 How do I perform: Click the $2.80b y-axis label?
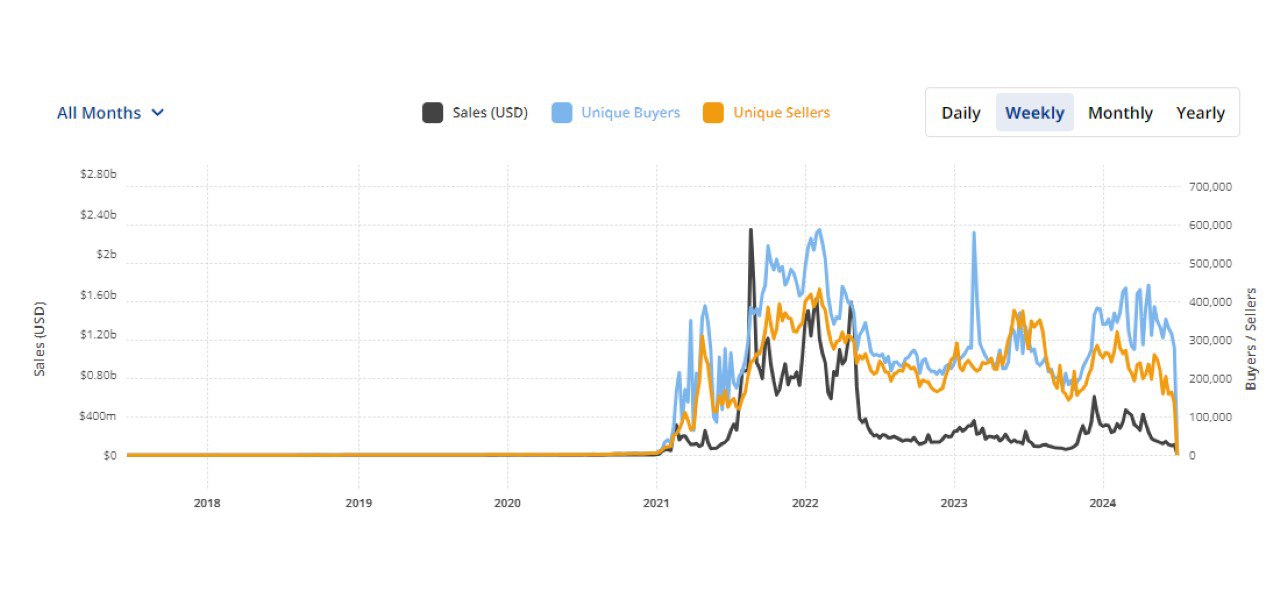pyautogui.click(x=98, y=174)
